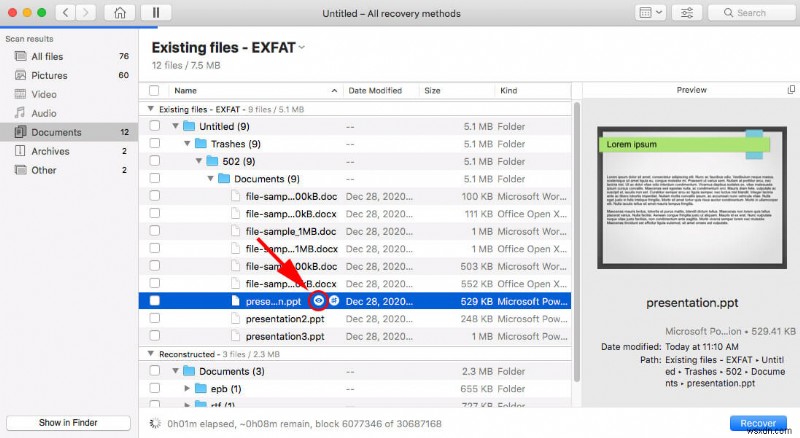Click the file icon of presentation3.ppt
Screen dimensions: 800x438
[x=235, y=335]
